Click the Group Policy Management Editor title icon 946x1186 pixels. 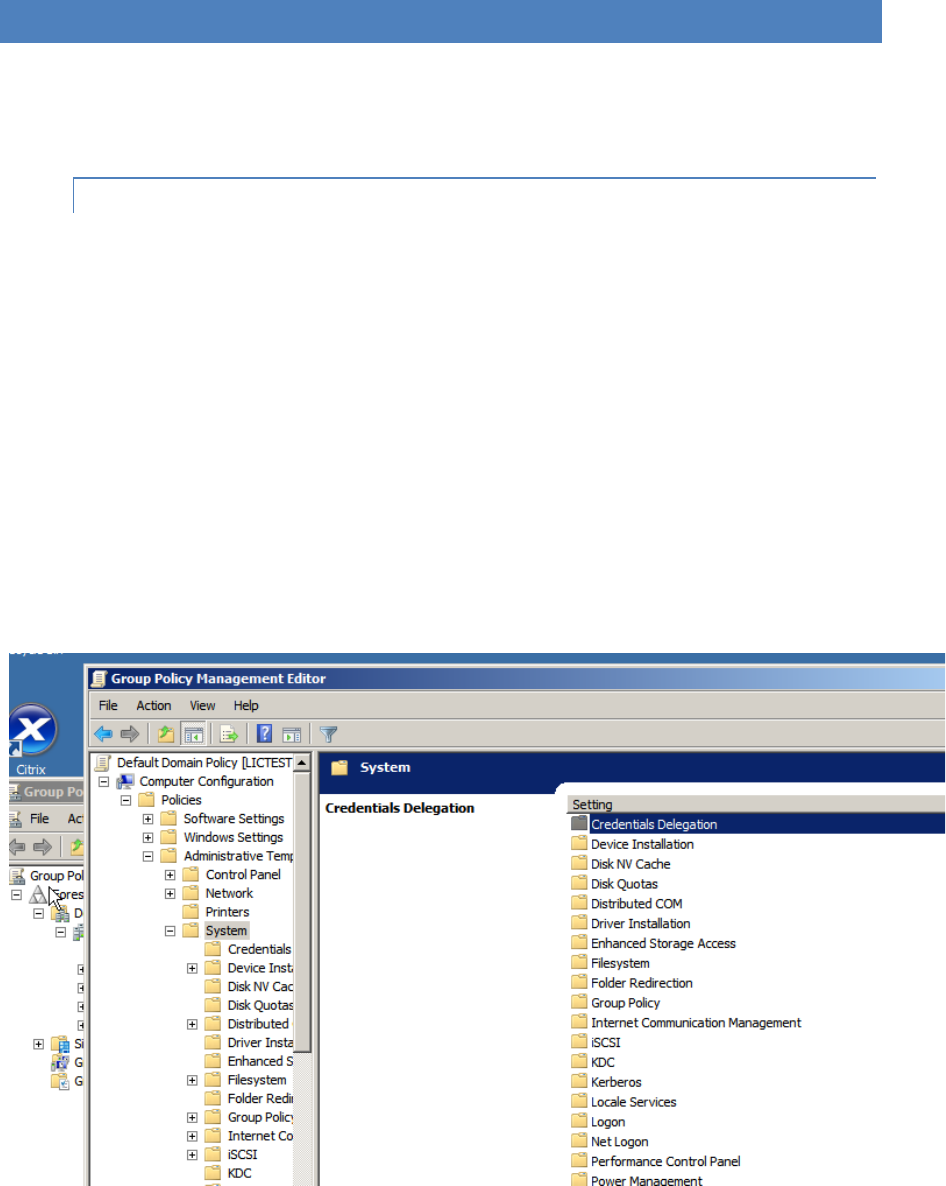pyautogui.click(x=99, y=678)
